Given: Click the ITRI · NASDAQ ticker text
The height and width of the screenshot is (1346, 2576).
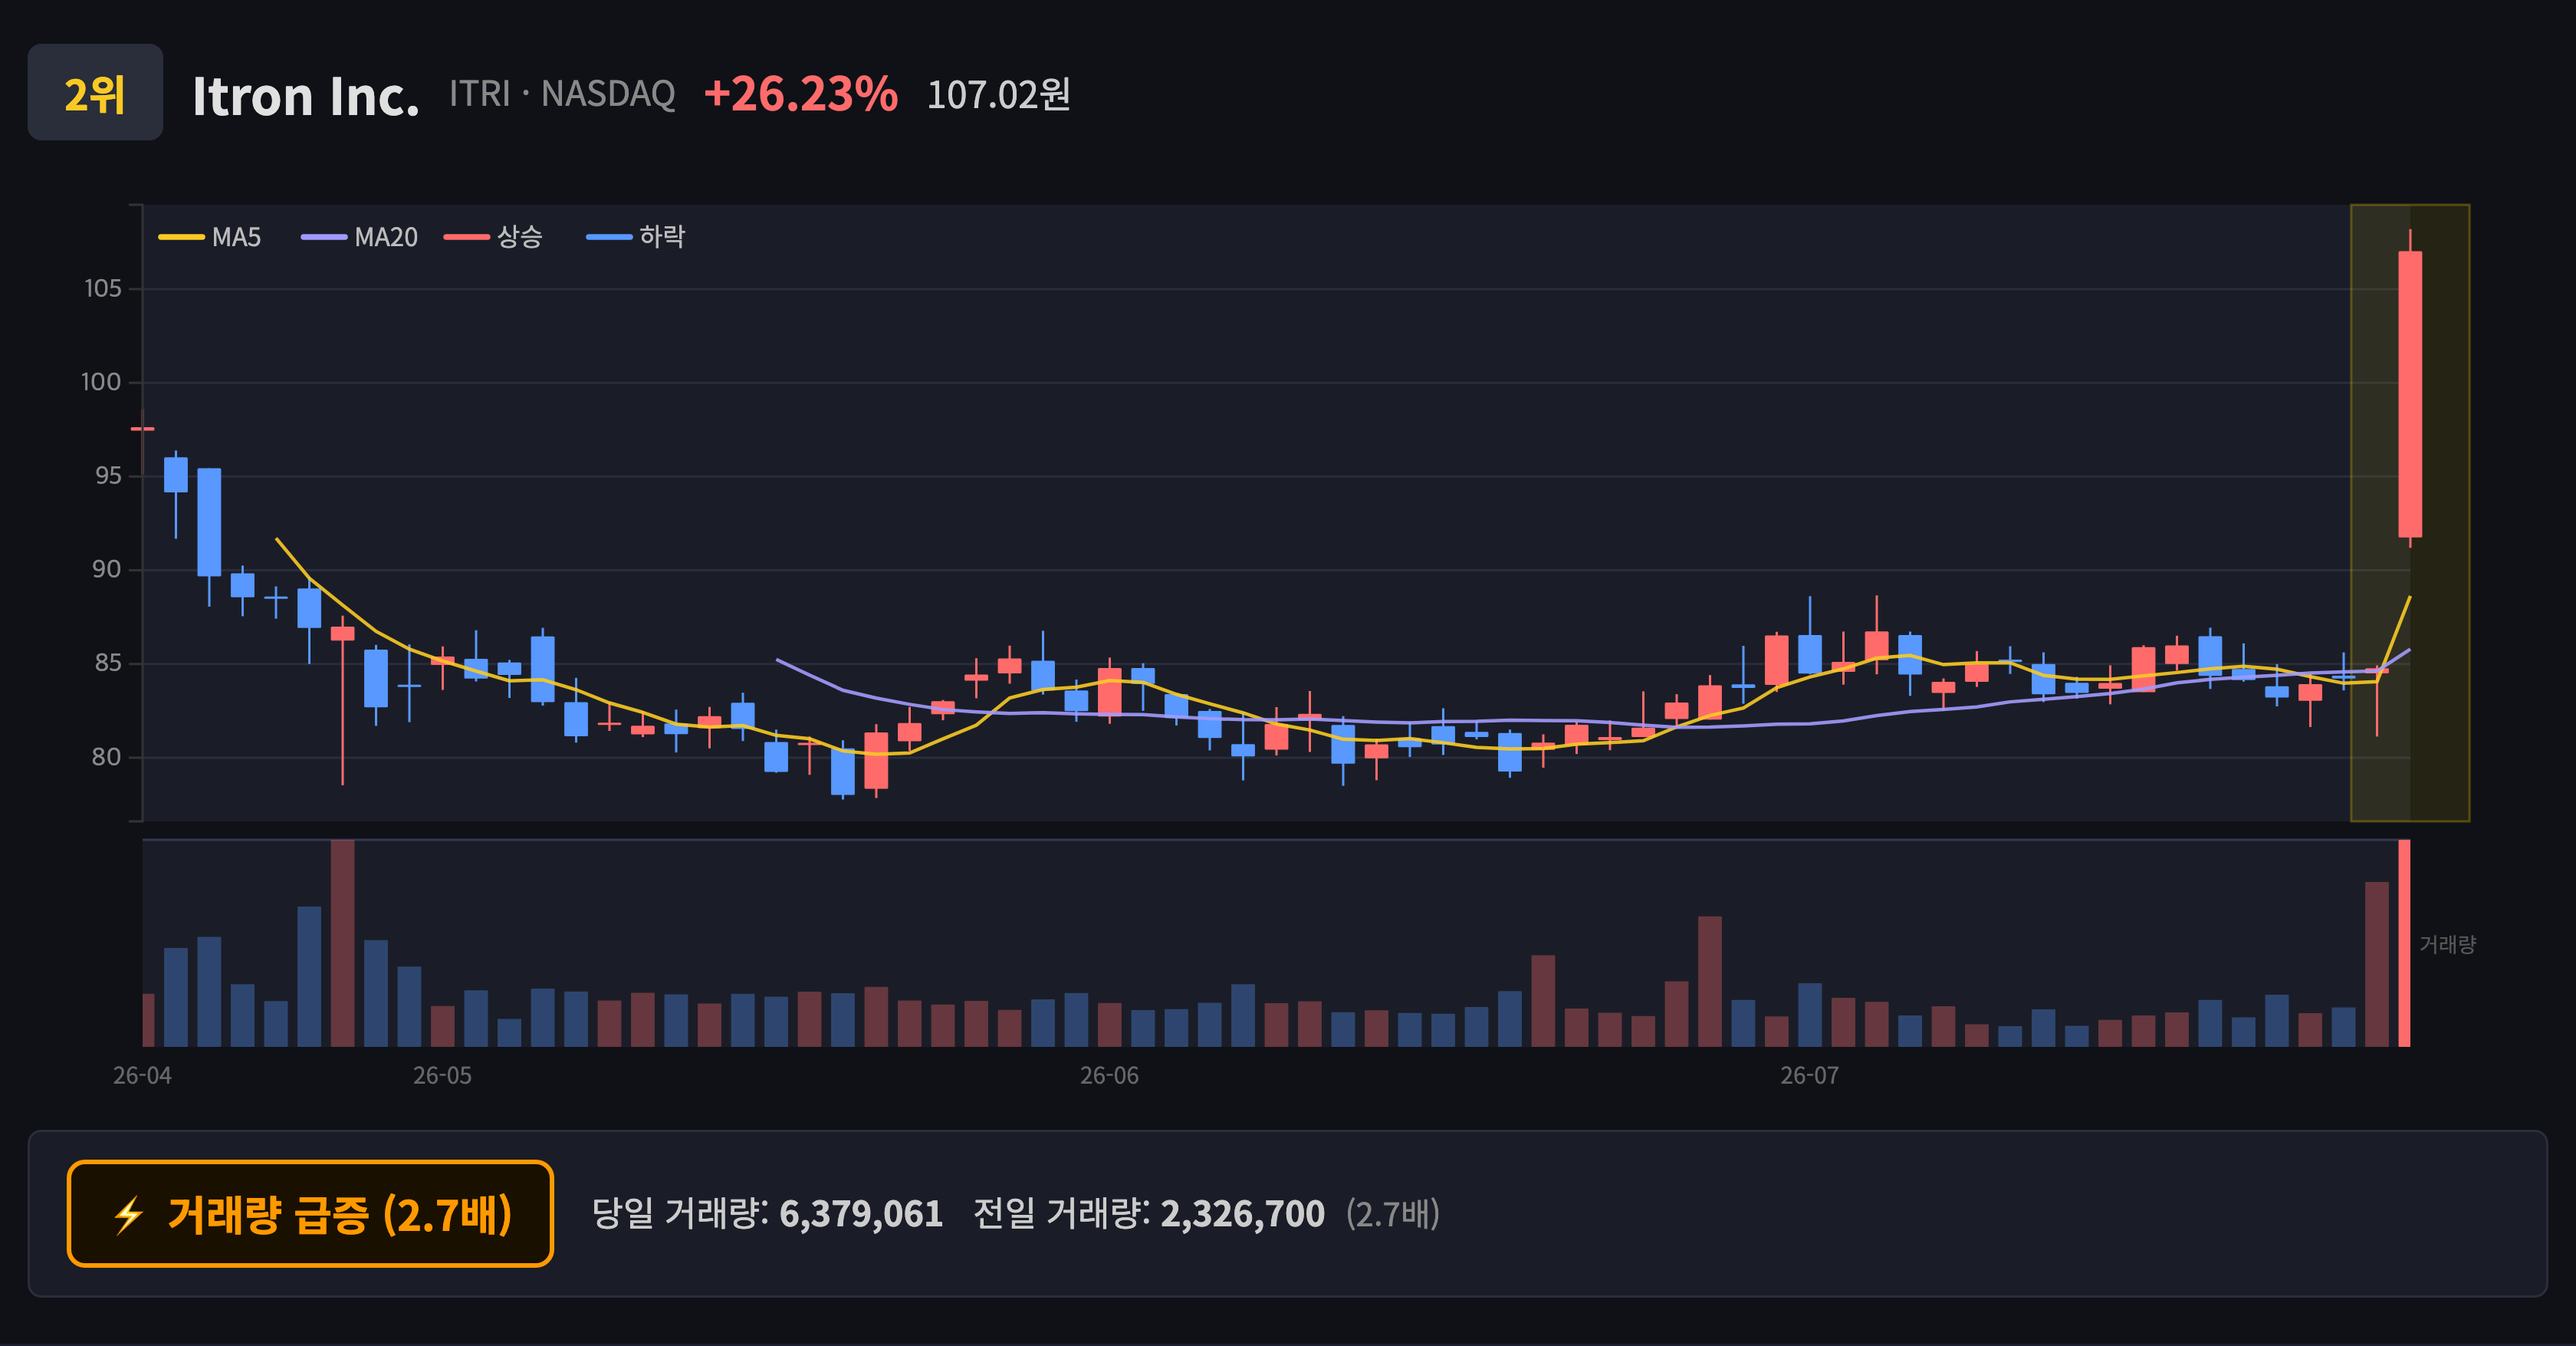Looking at the screenshot, I should (562, 94).
